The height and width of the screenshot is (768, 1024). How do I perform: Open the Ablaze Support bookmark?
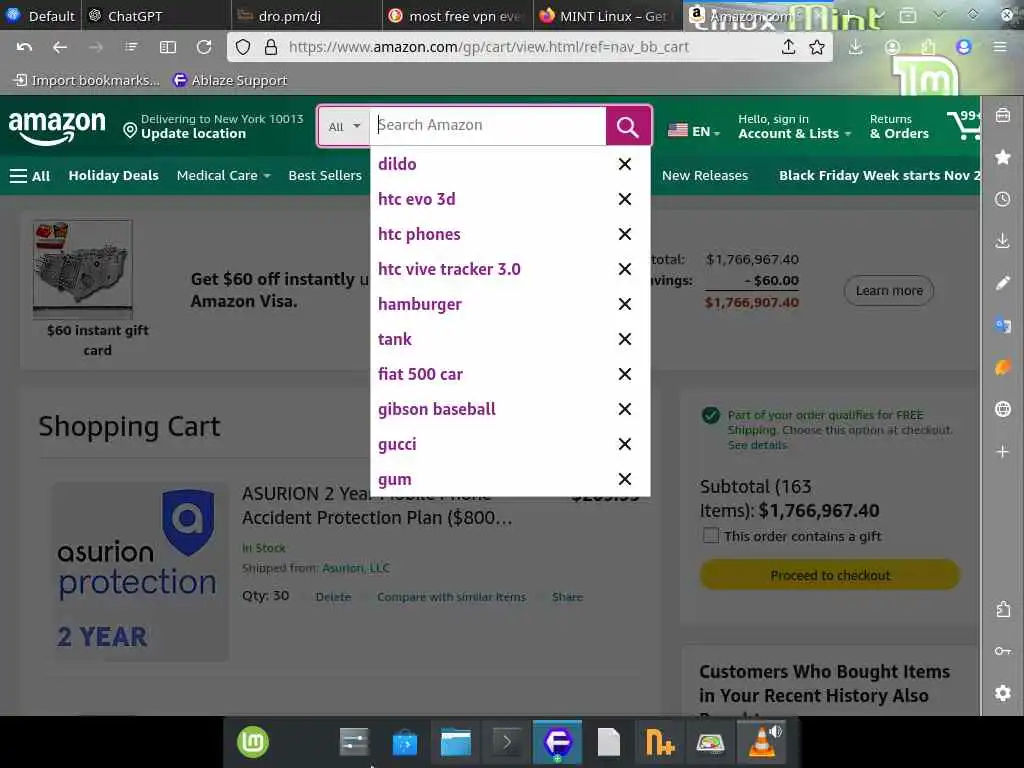230,80
